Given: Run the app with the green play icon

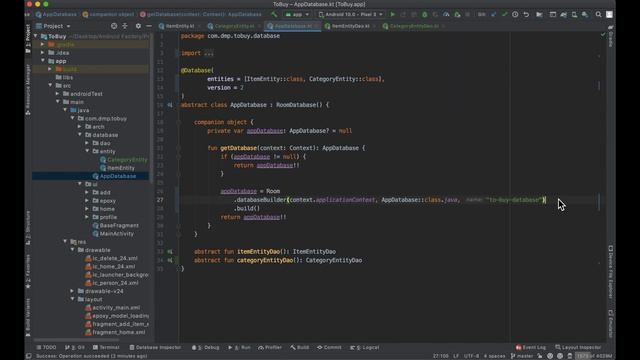Looking at the screenshot, I should pos(393,14).
